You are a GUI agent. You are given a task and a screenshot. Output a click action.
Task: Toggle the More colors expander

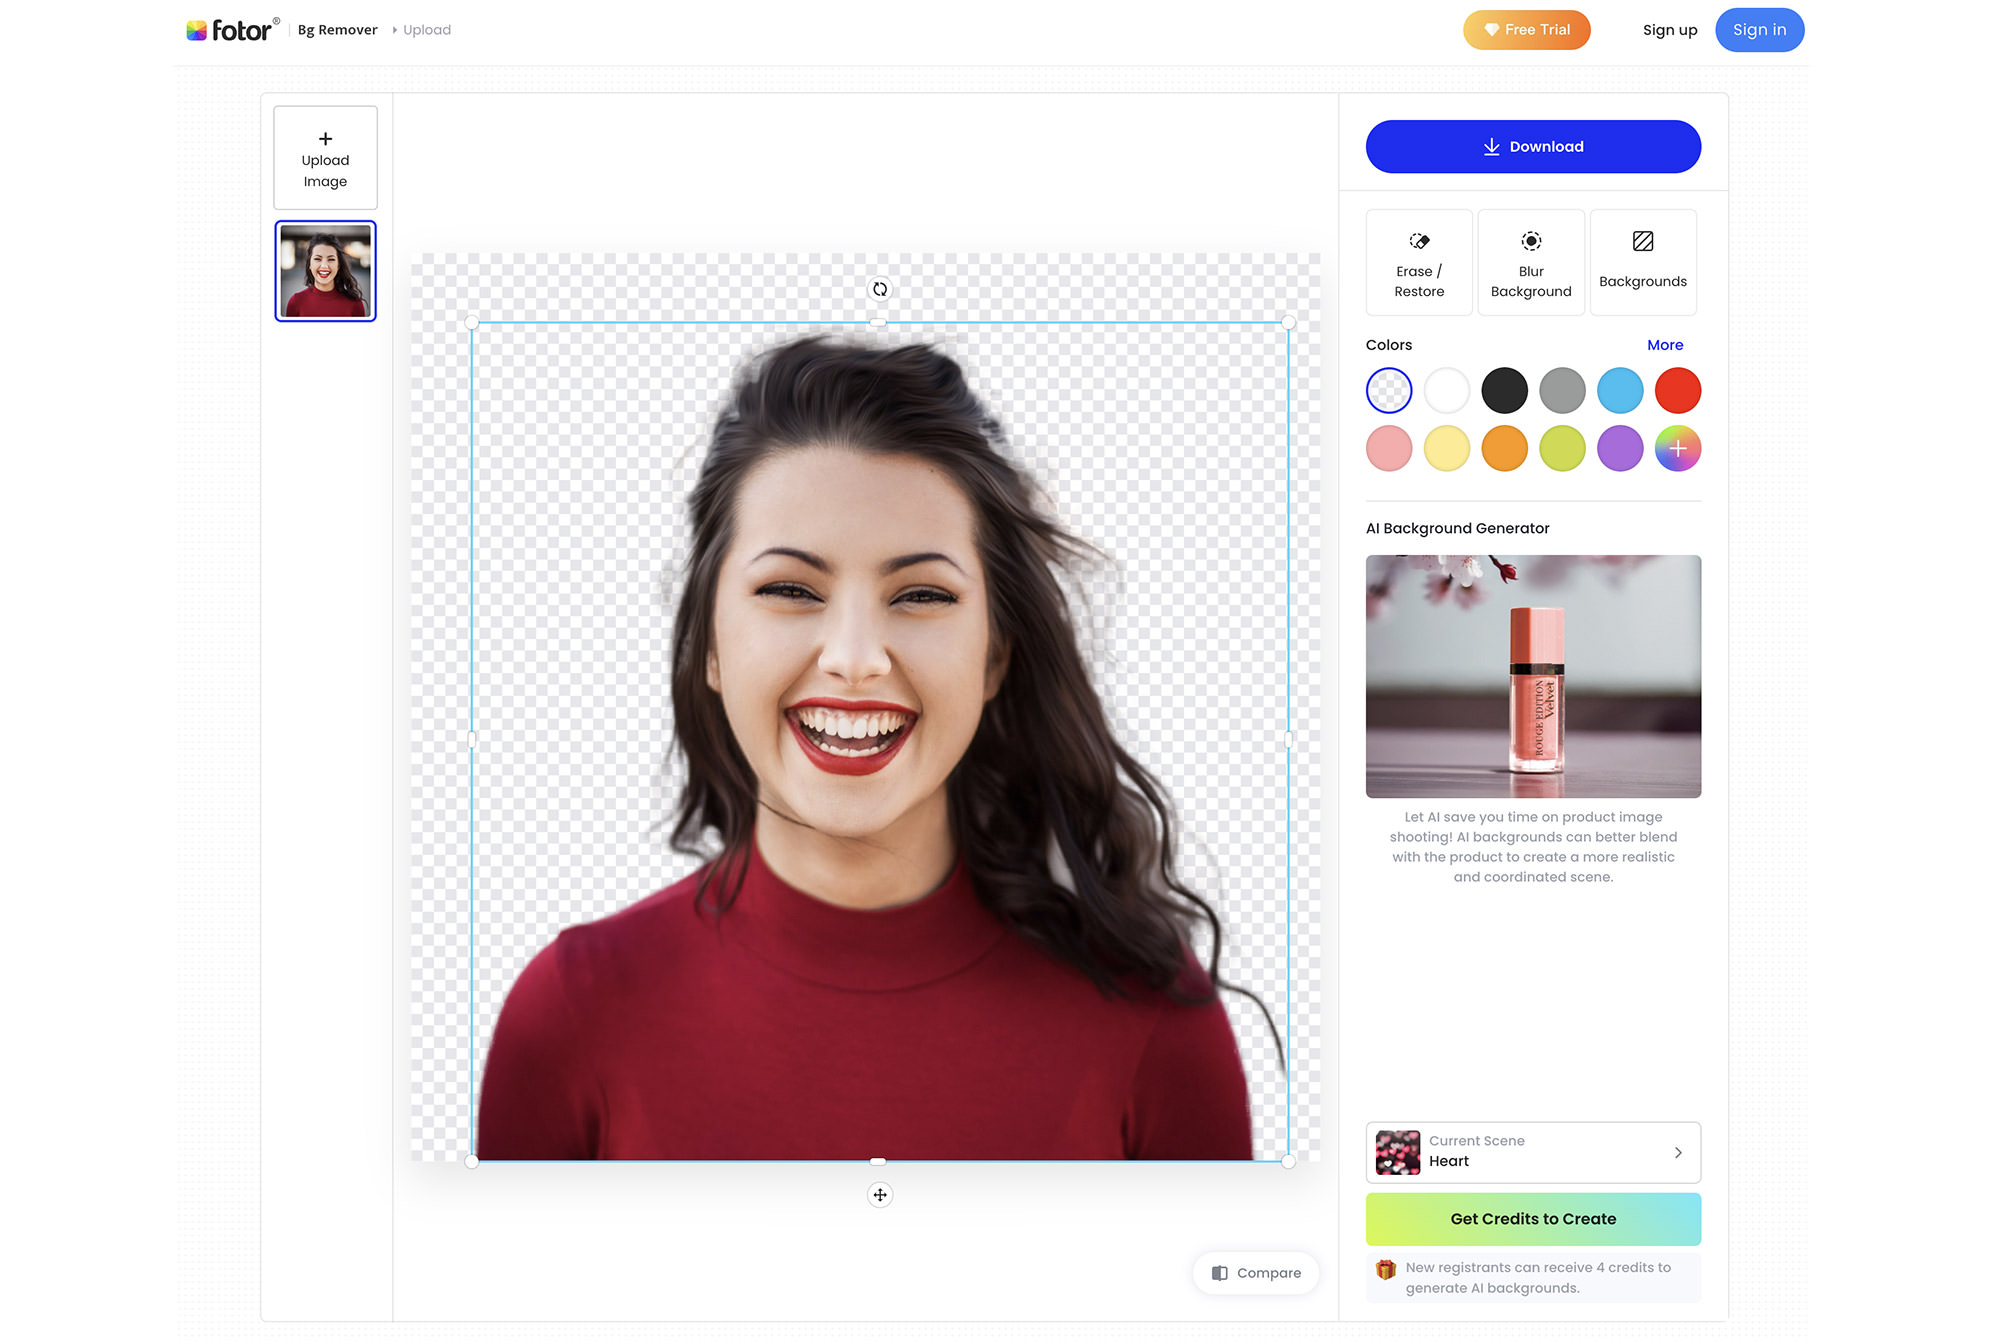coord(1665,344)
